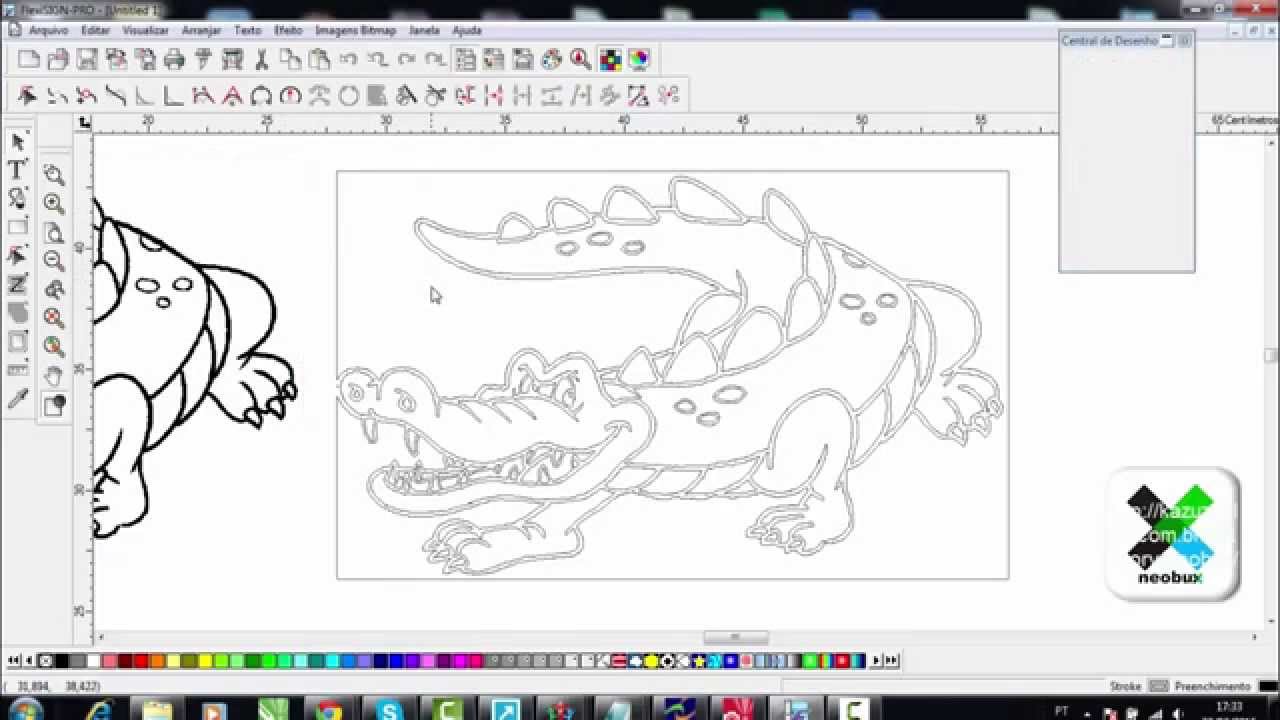1280x720 pixels.
Task: Pick the yellow color swatch
Action: point(205,661)
